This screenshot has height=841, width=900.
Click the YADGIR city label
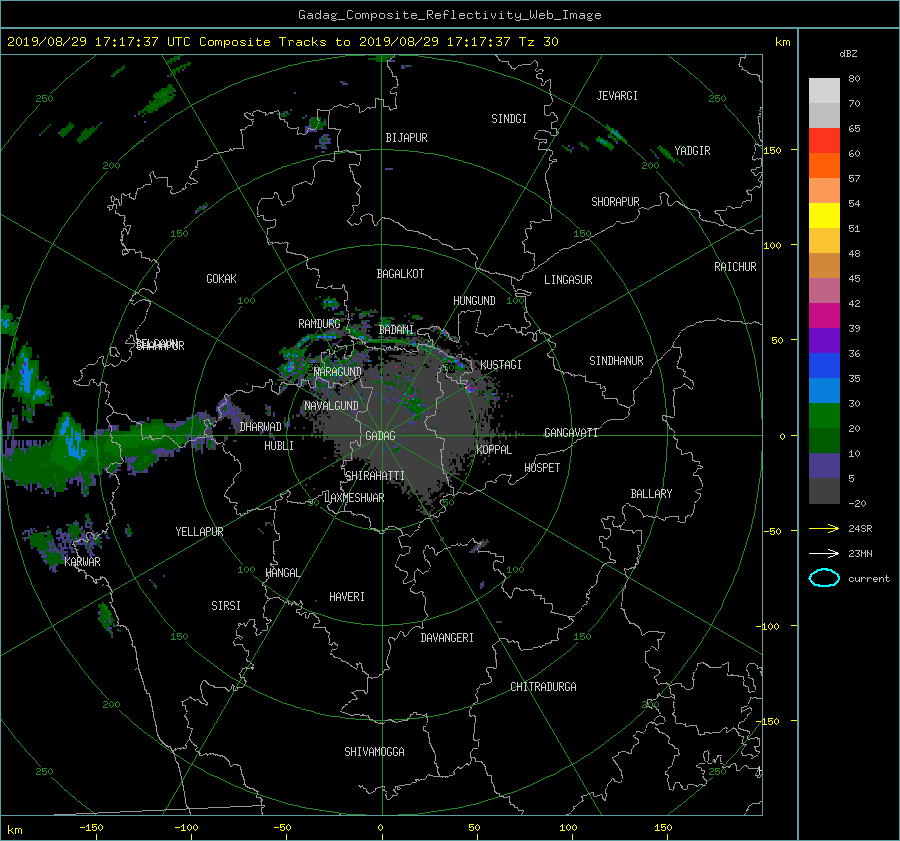(x=692, y=151)
